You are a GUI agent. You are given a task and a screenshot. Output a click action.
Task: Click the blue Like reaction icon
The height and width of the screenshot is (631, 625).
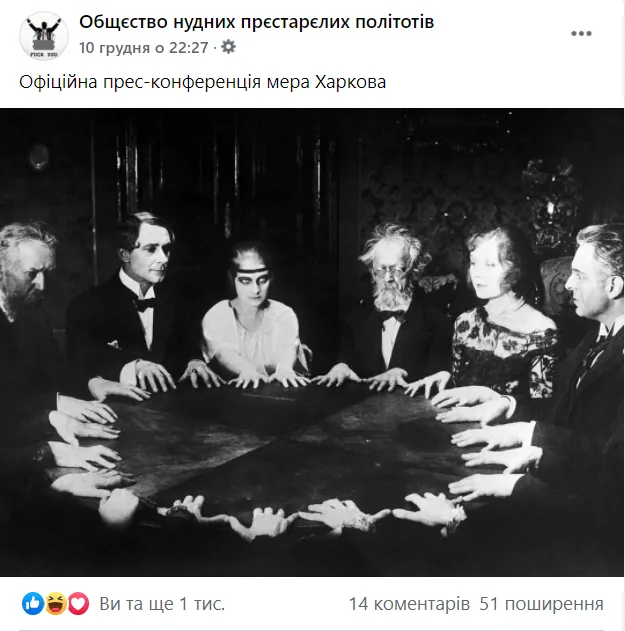point(33,603)
